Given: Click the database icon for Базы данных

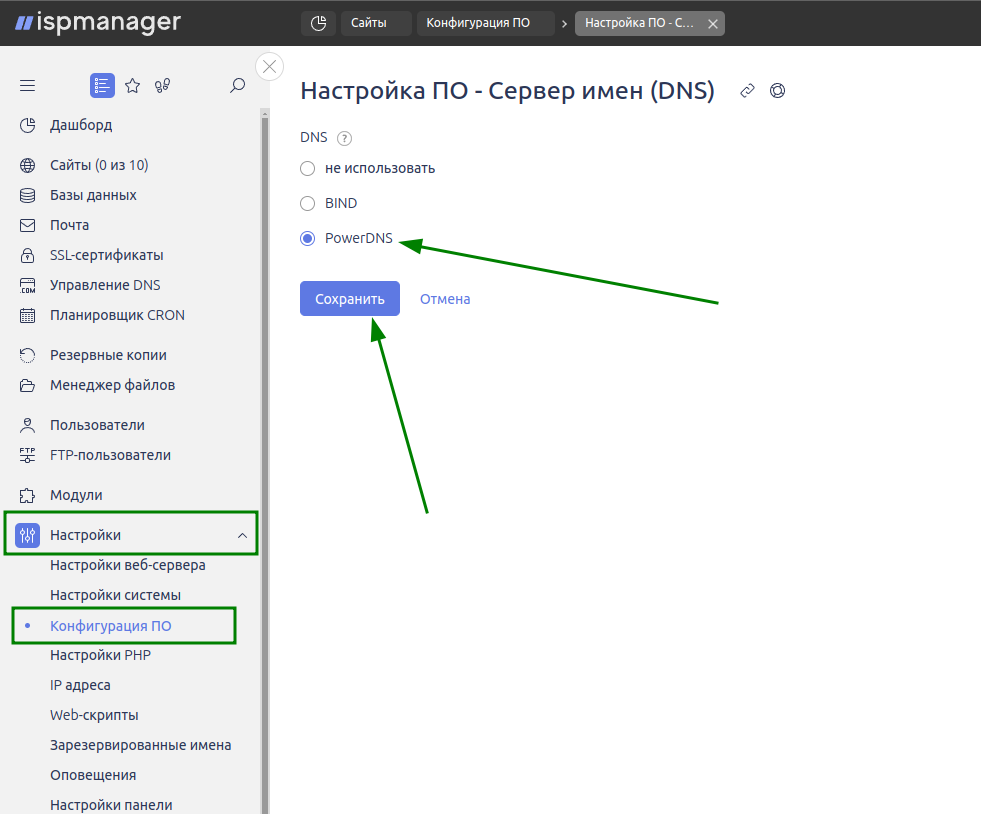Looking at the screenshot, I should (28, 195).
